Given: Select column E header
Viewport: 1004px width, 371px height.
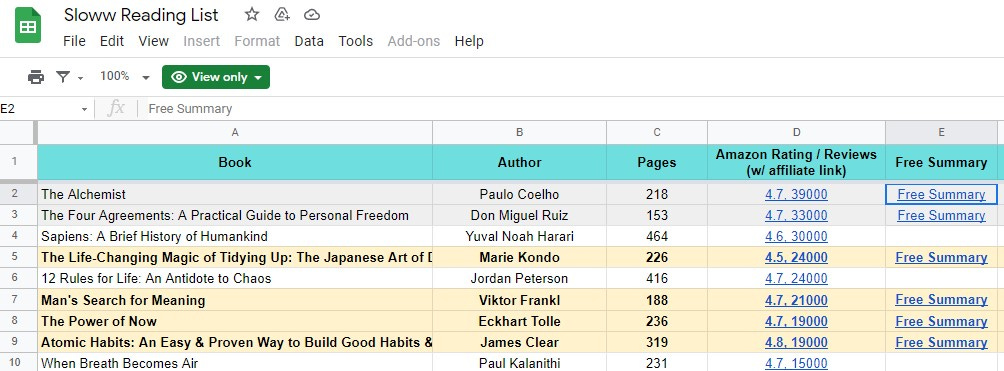Looking at the screenshot, I should point(941,133).
